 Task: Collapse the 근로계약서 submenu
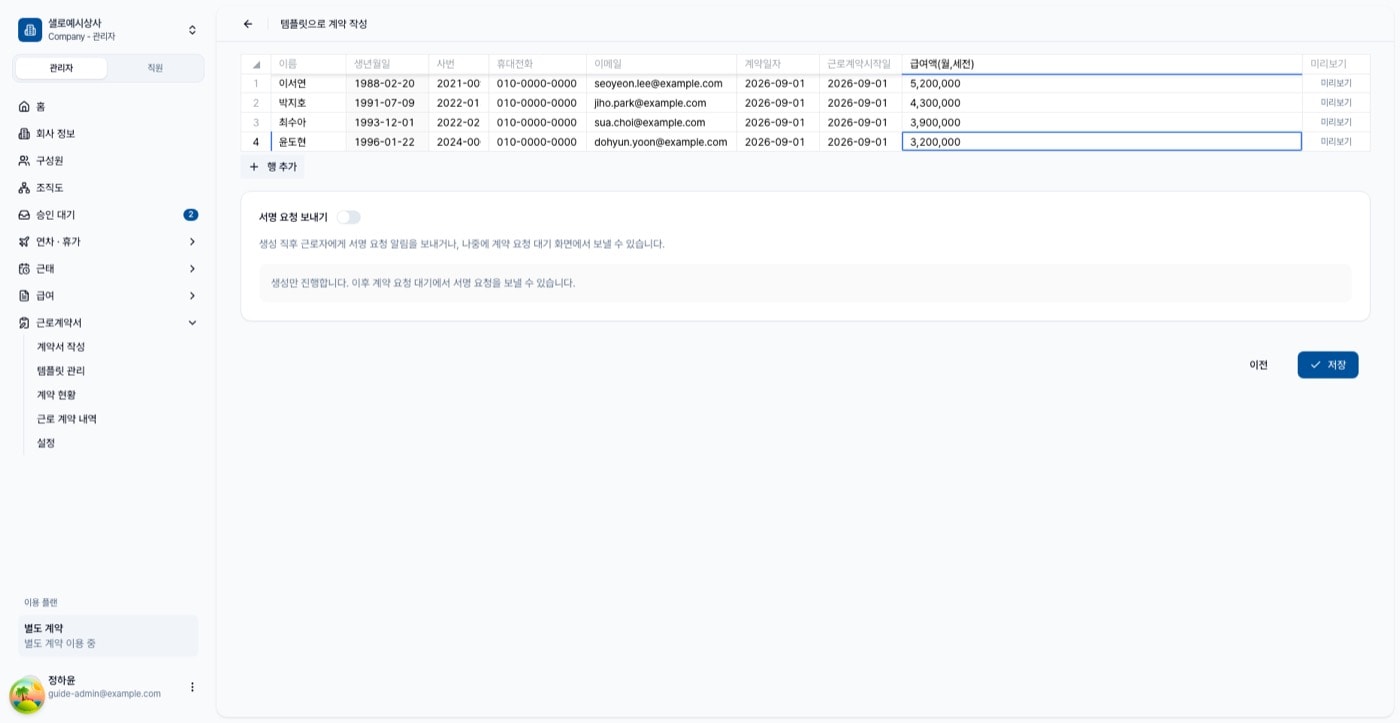click(192, 322)
